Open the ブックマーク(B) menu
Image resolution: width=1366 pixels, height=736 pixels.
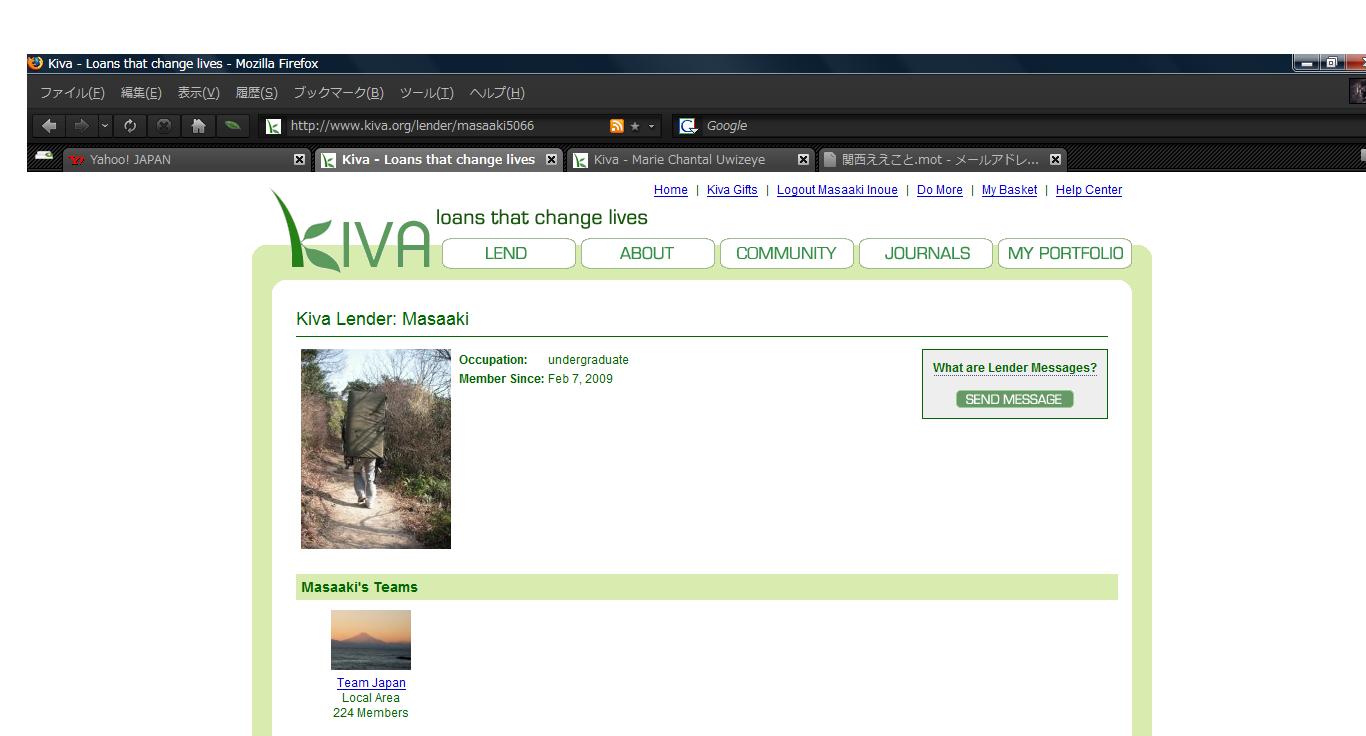(338, 93)
